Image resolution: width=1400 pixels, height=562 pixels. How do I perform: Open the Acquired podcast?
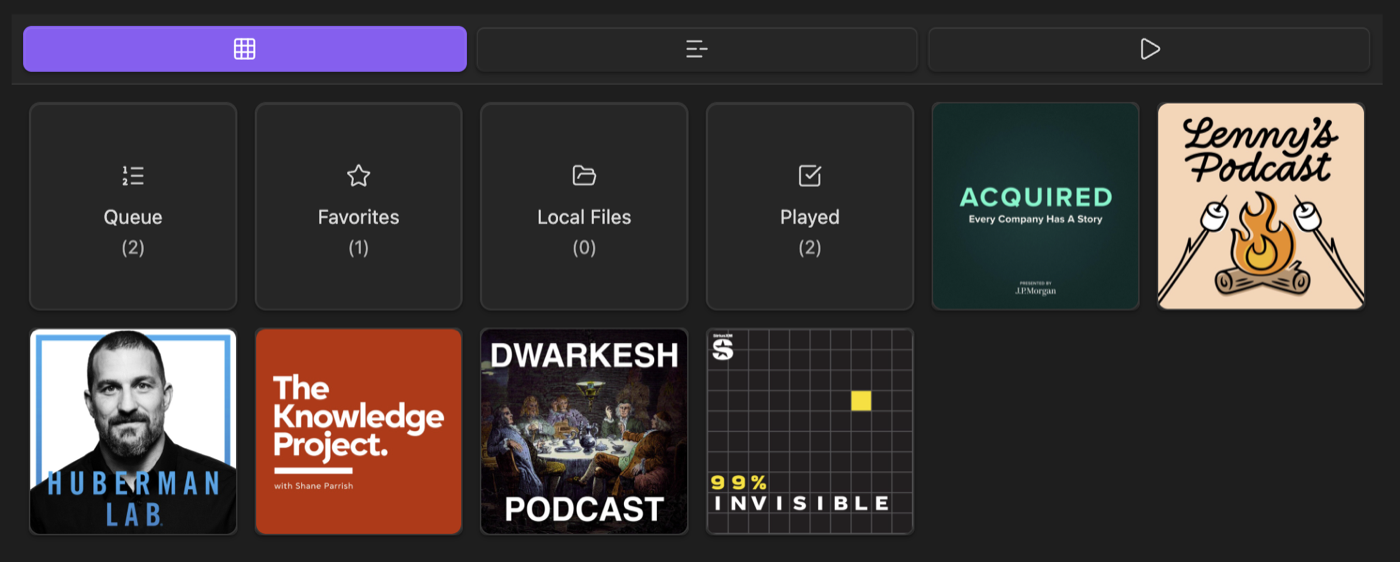point(1036,206)
